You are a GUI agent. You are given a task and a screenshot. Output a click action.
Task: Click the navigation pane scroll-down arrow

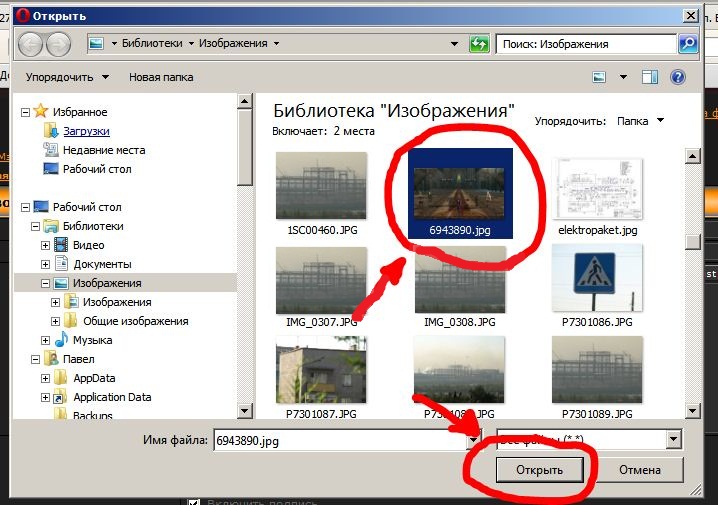click(x=245, y=411)
